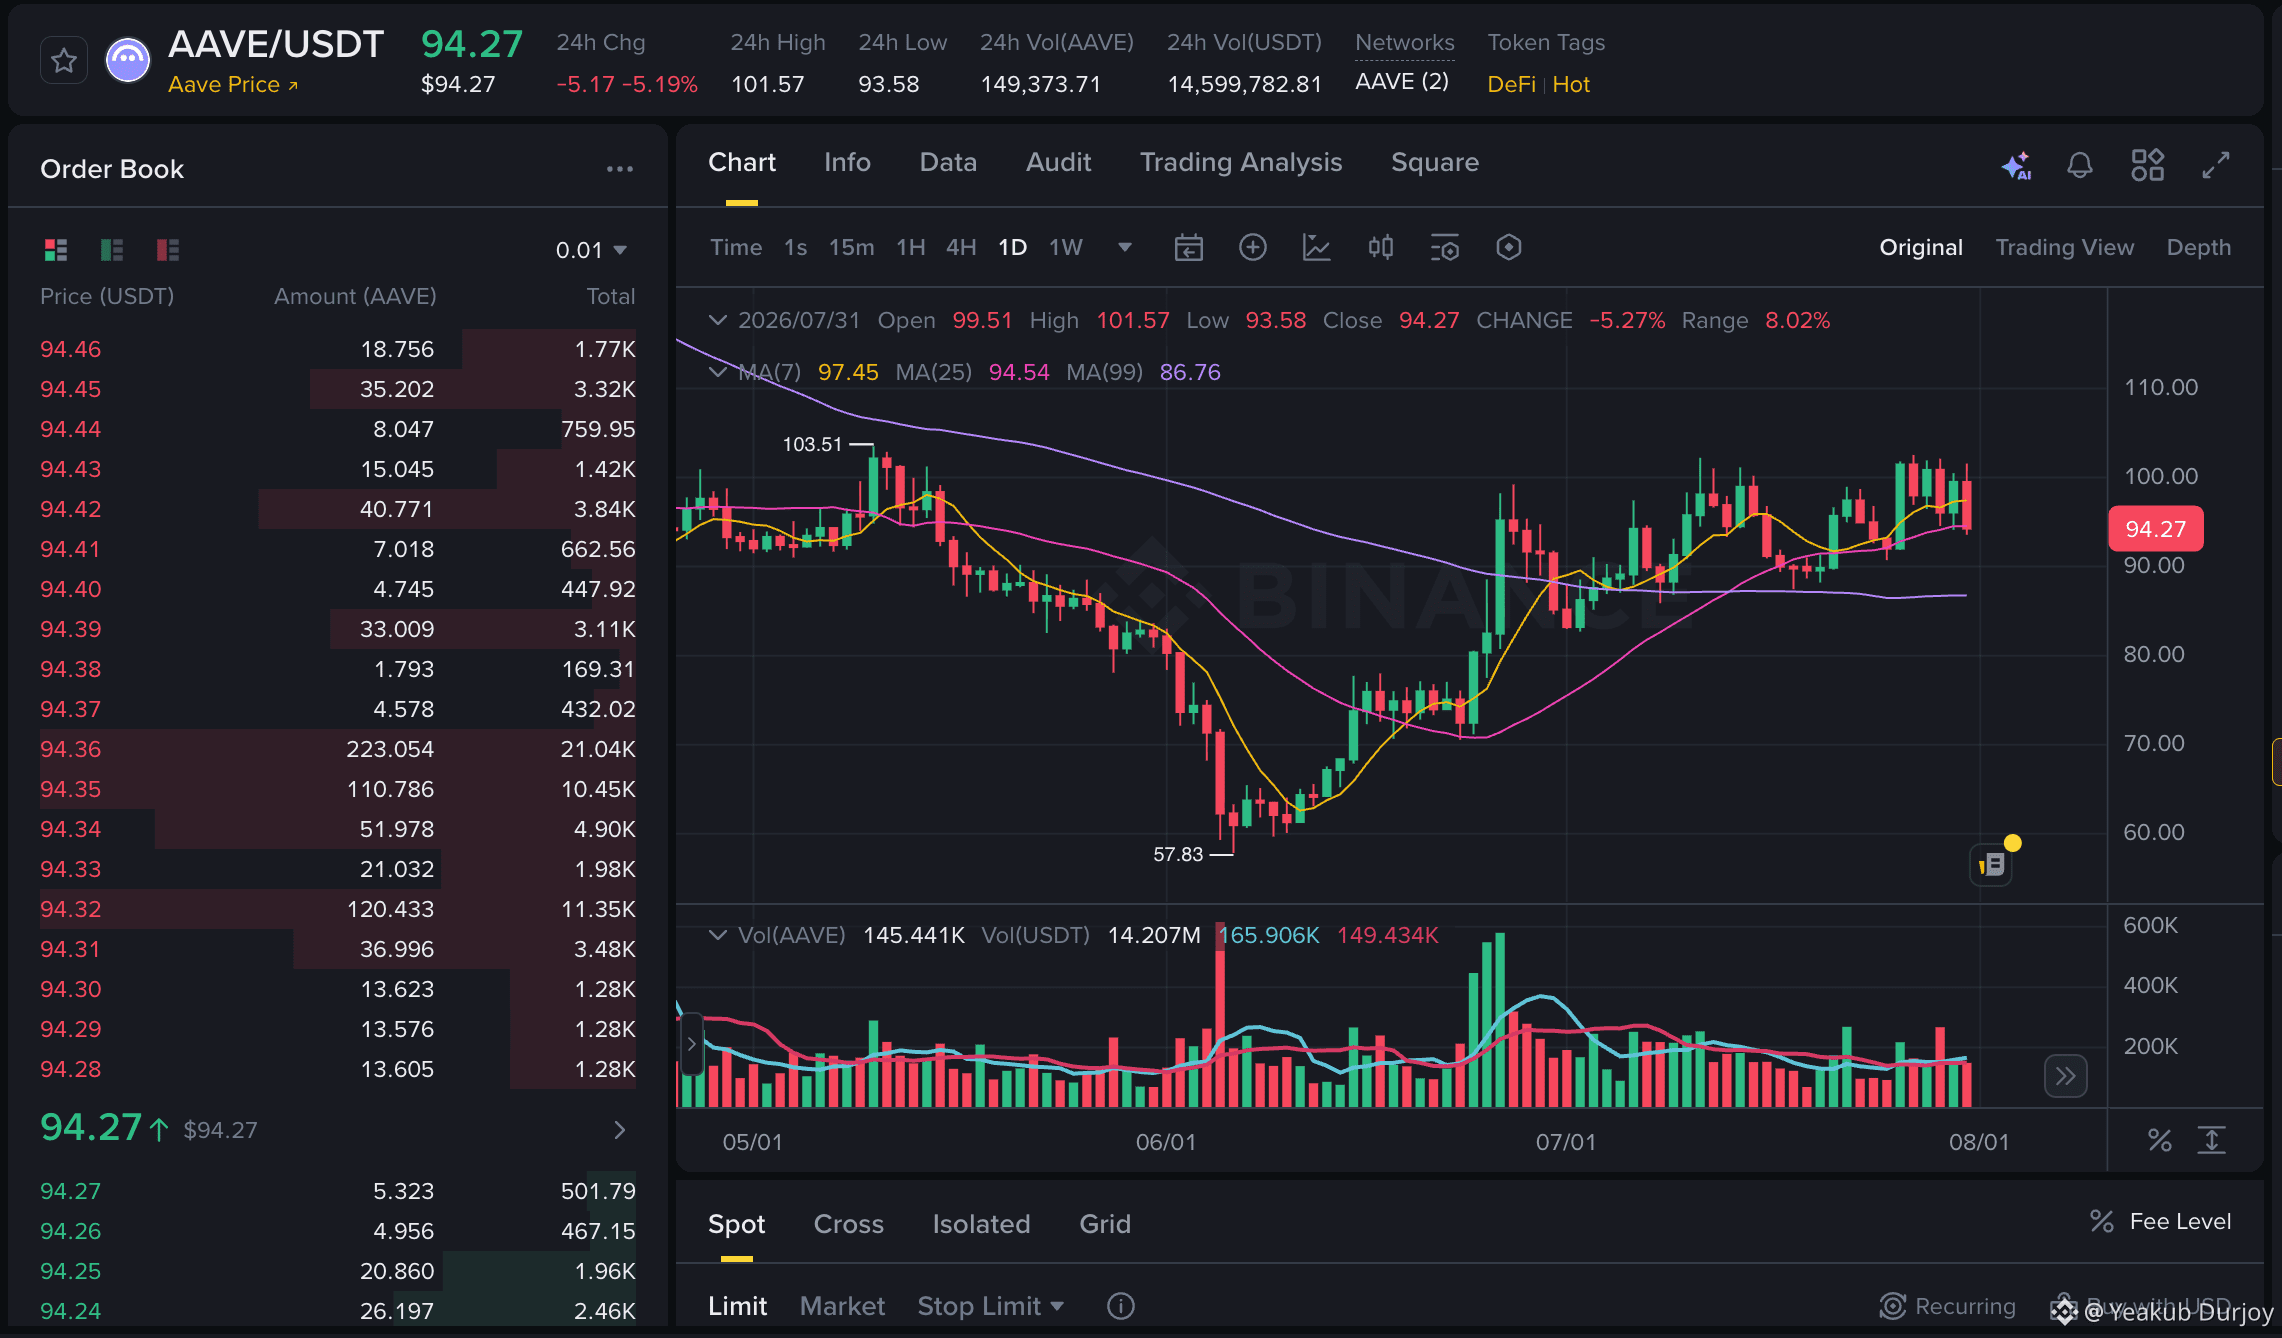This screenshot has height=1338, width=2282.
Task: Expand more time interval options
Action: [x=1125, y=247]
